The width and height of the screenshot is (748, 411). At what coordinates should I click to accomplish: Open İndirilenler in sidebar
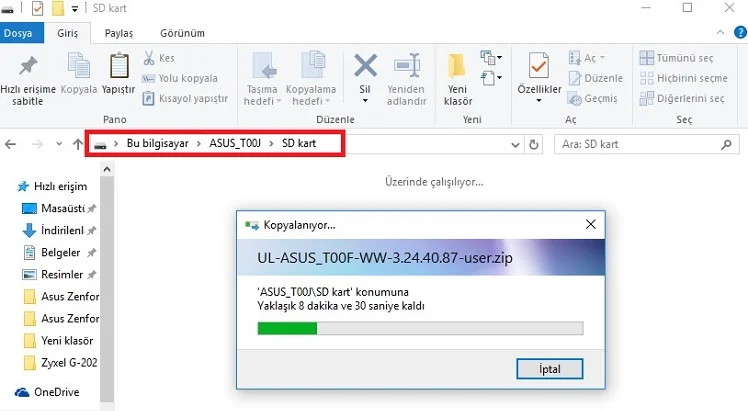(x=59, y=230)
